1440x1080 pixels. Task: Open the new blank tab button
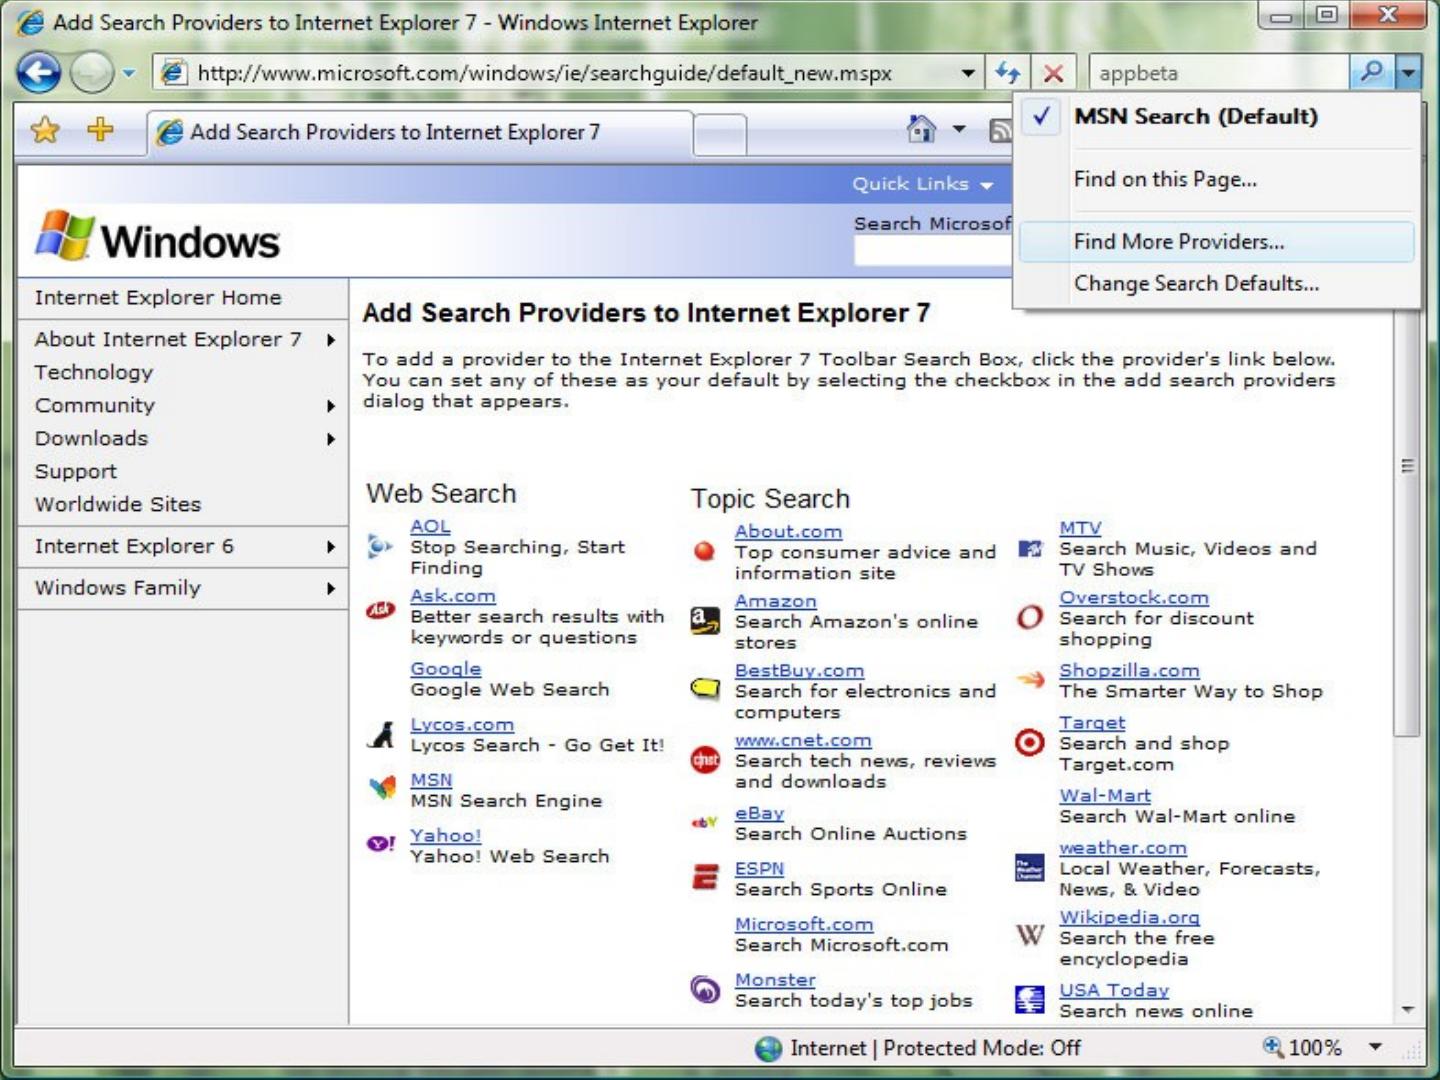(720, 133)
